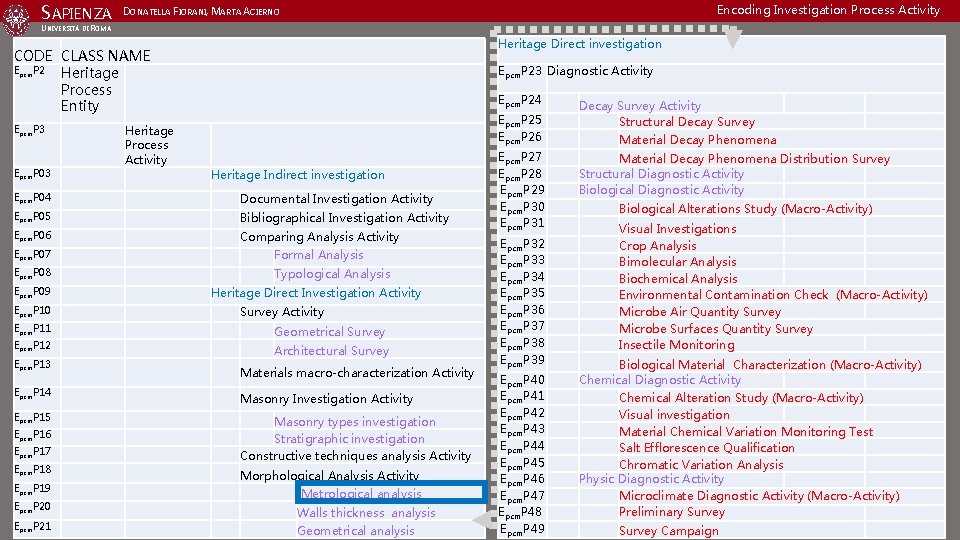Click the 'Typological Analysis' entry
The image size is (960, 540).
332,274
